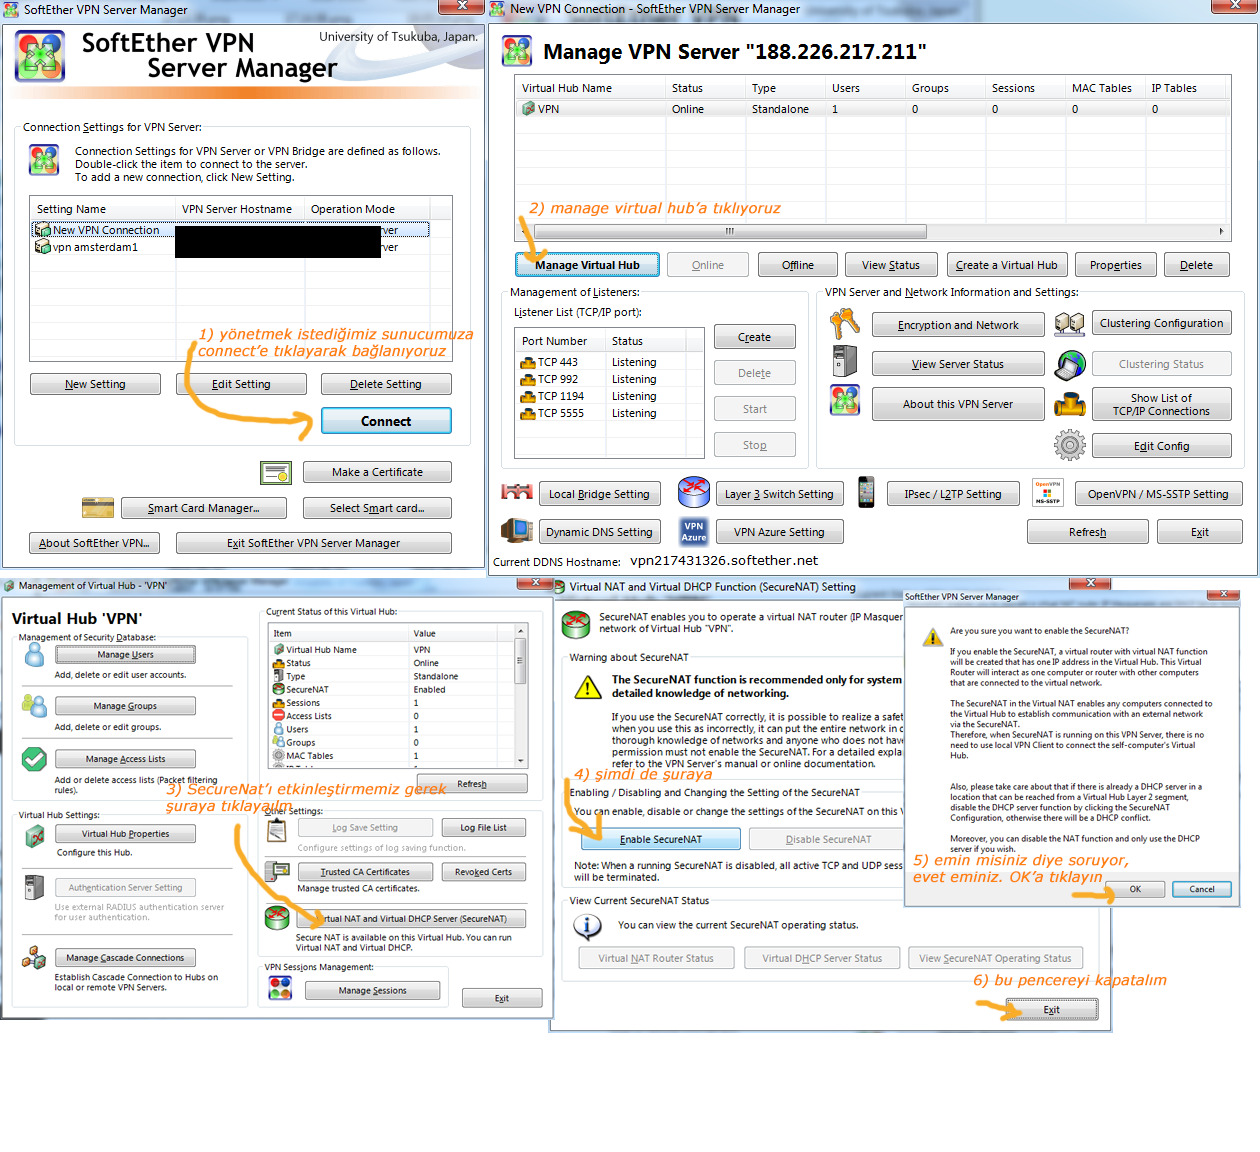Click the SecureNAT row in status list

pos(392,689)
